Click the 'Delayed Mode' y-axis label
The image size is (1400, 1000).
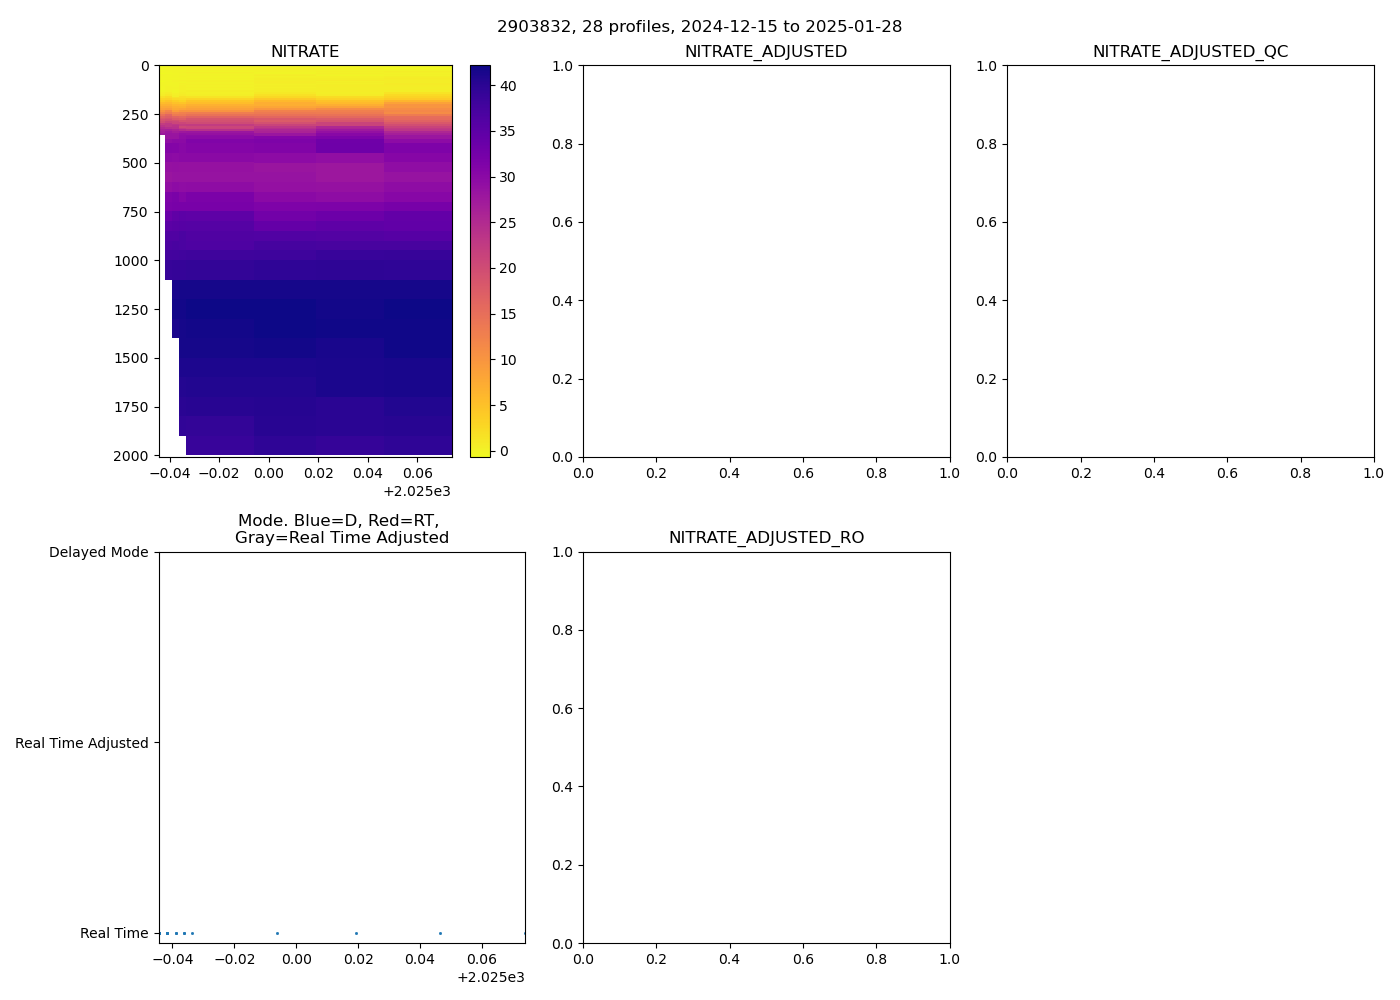pos(98,553)
